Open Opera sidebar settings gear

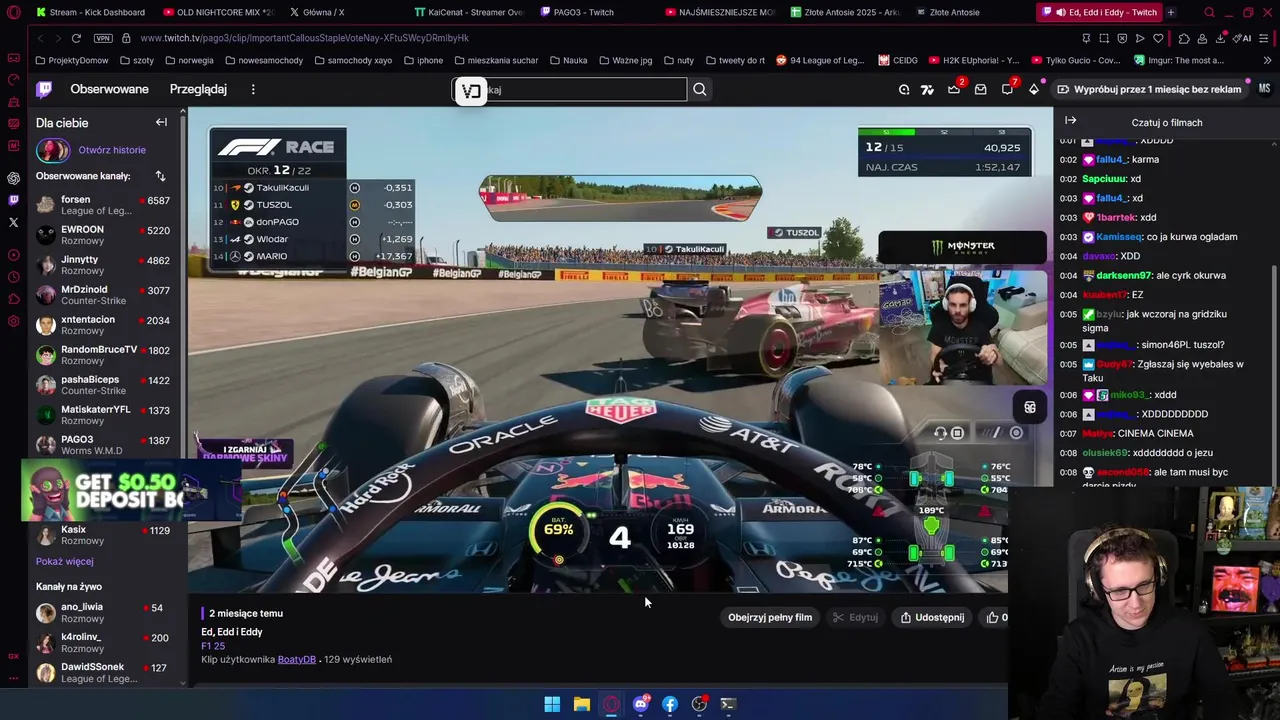[13, 321]
